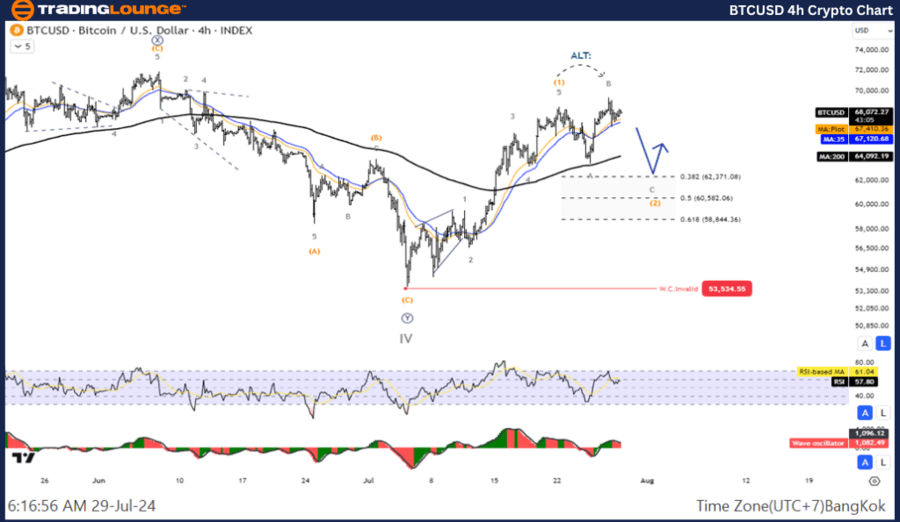Click the orange (A) wave label

click(x=314, y=252)
